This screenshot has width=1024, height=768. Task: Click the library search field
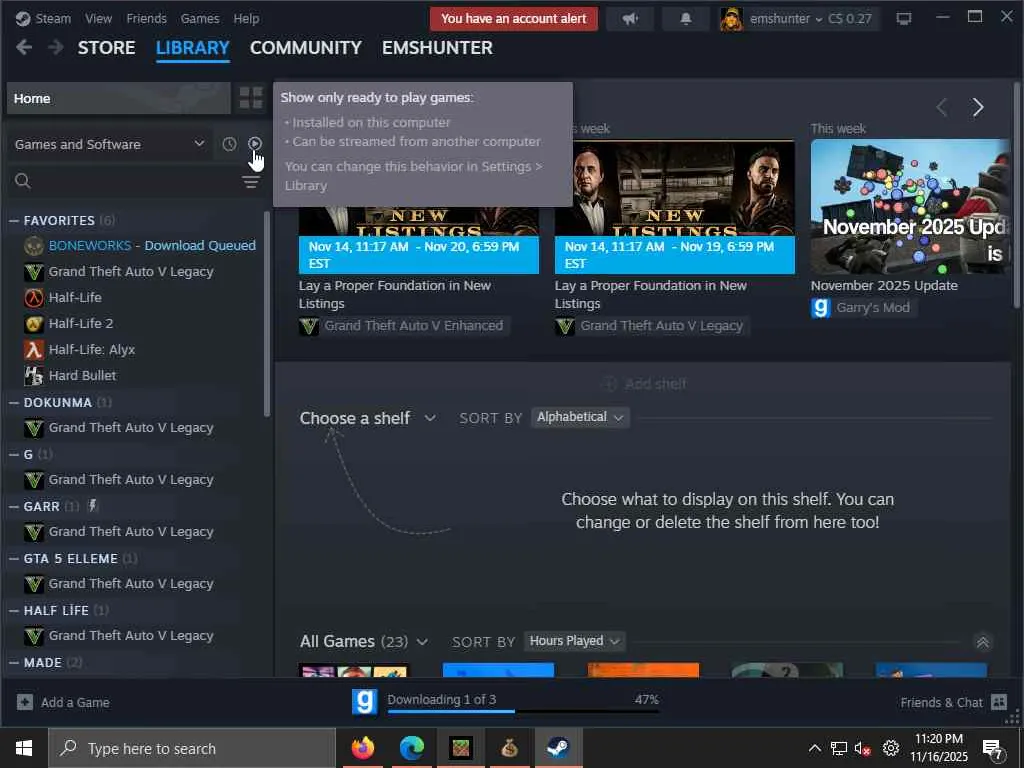(x=124, y=181)
